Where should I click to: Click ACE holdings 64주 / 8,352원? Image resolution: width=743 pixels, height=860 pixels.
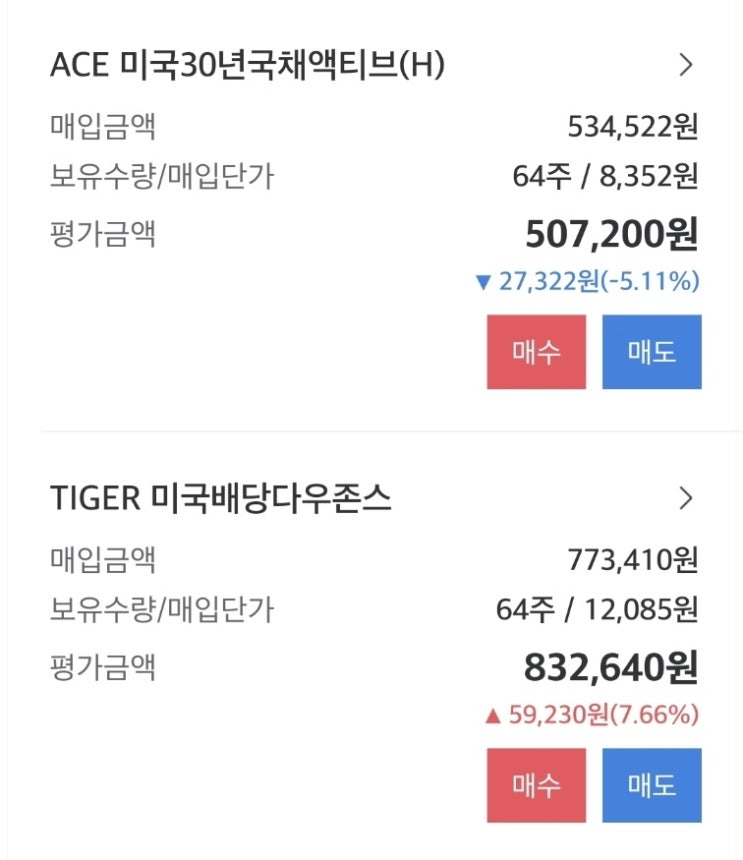click(x=605, y=177)
